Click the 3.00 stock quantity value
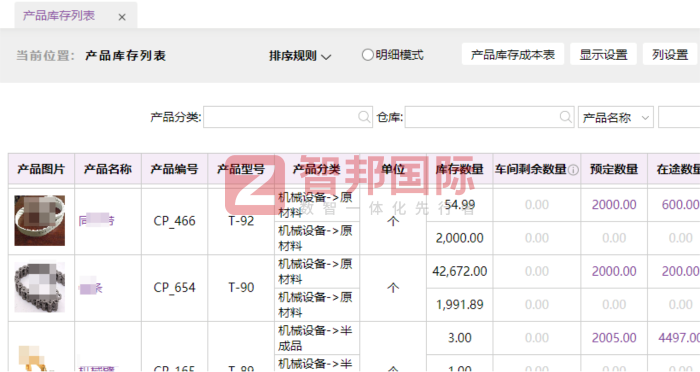The width and height of the screenshot is (700, 372). 460,338
